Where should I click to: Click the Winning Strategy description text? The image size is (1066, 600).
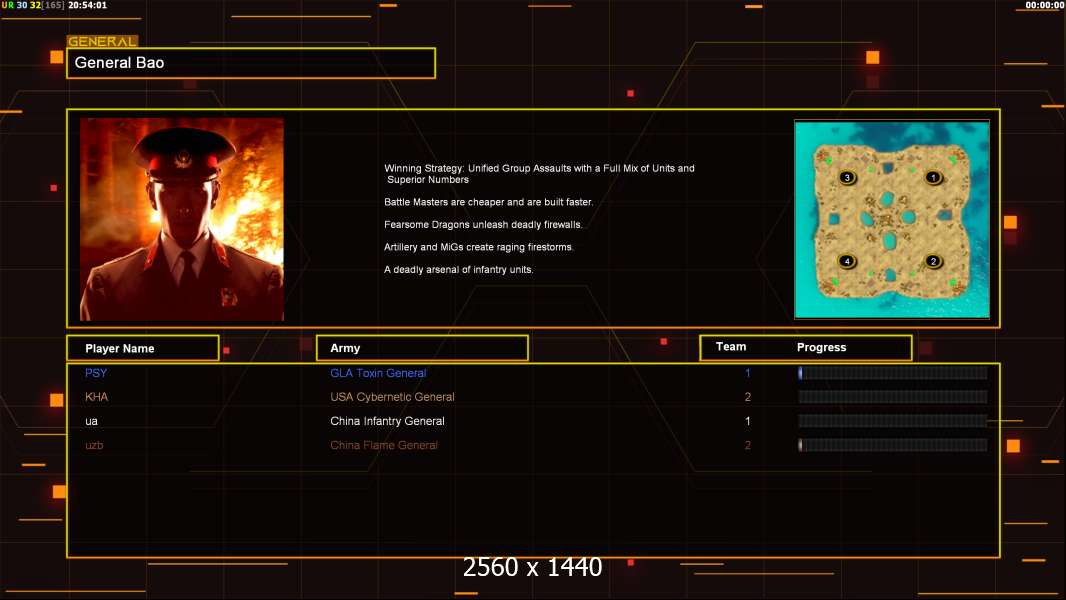pyautogui.click(x=539, y=174)
